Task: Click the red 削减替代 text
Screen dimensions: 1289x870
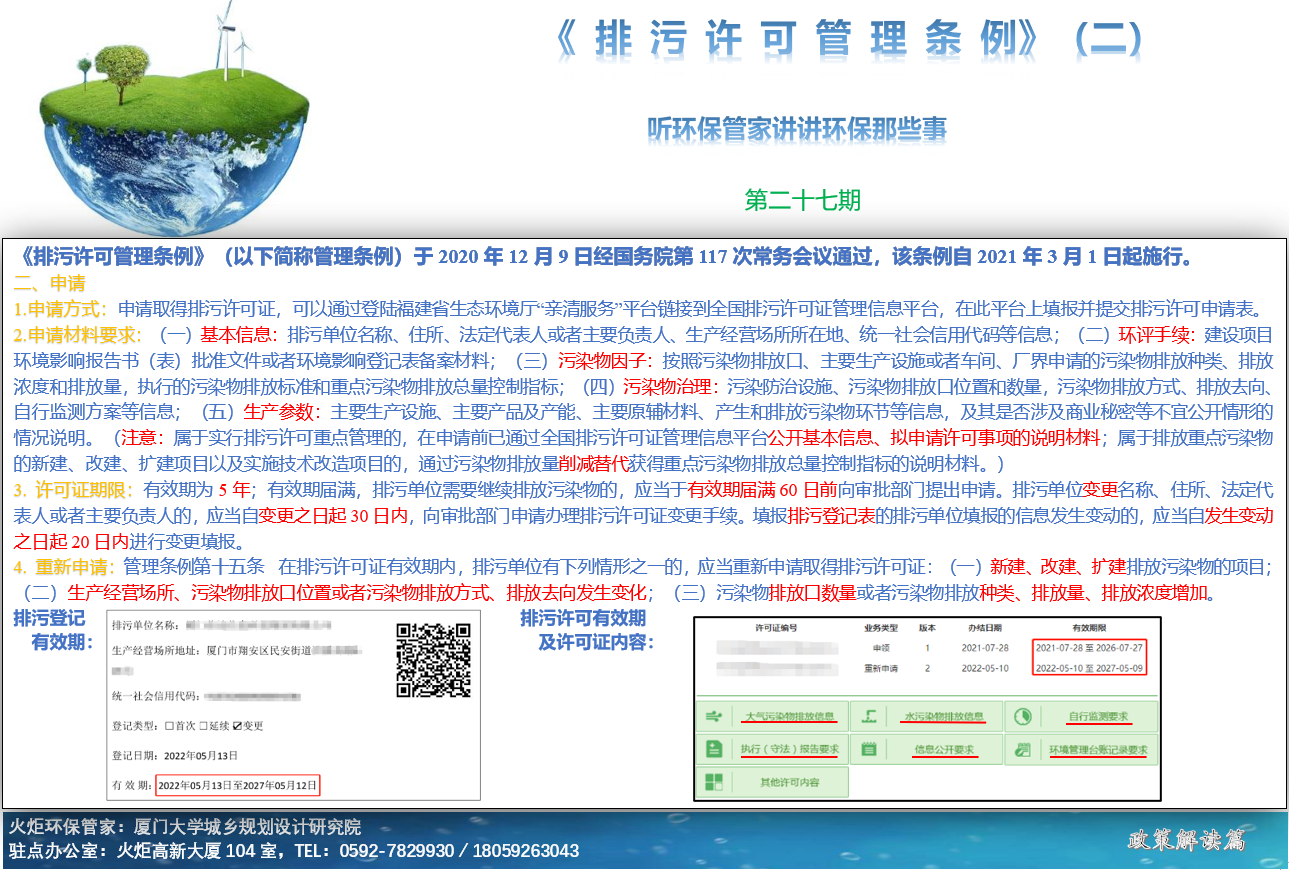Action: (x=593, y=464)
